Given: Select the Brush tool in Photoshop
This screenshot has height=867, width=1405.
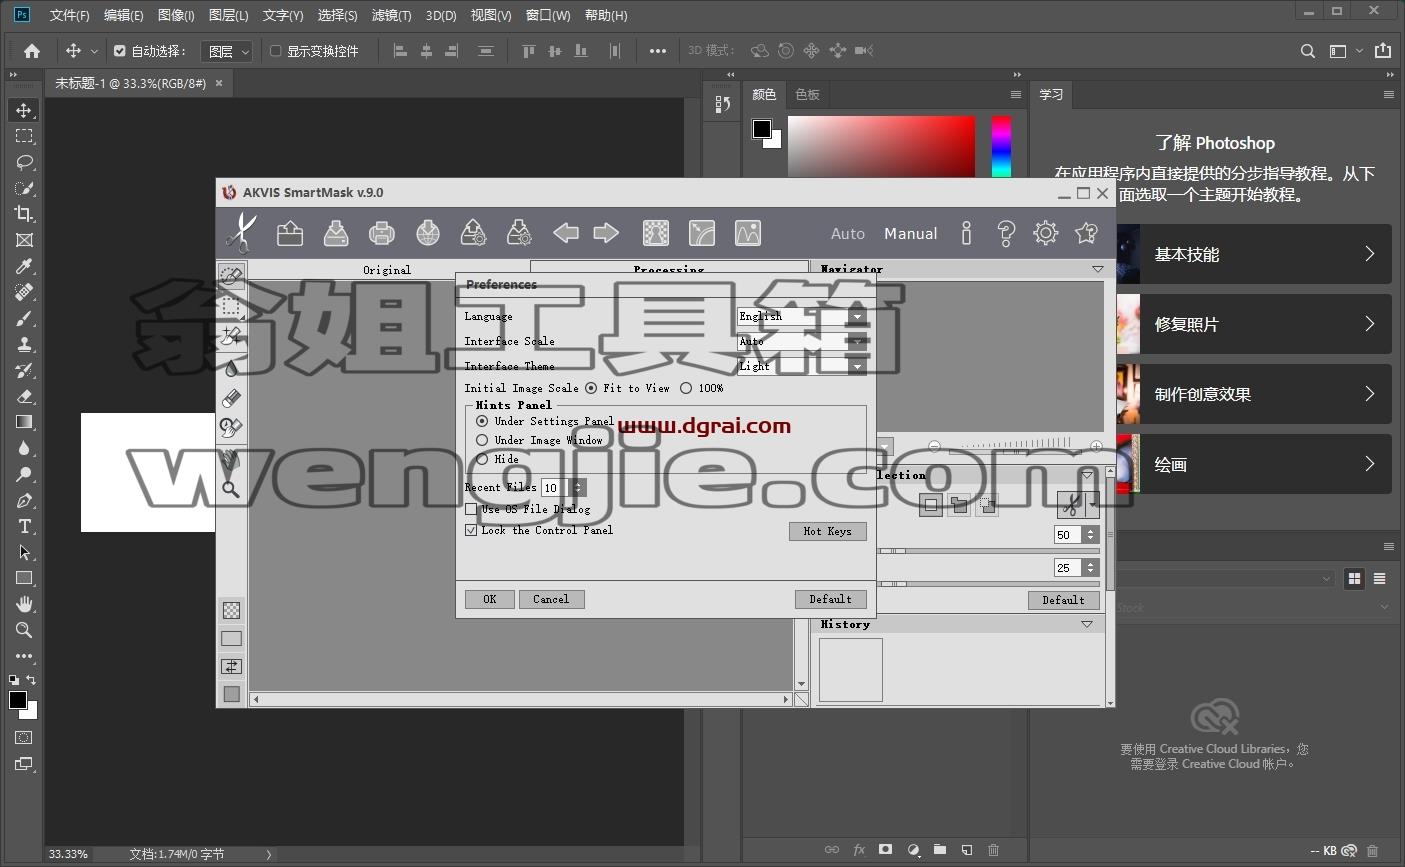Looking at the screenshot, I should click(x=24, y=318).
